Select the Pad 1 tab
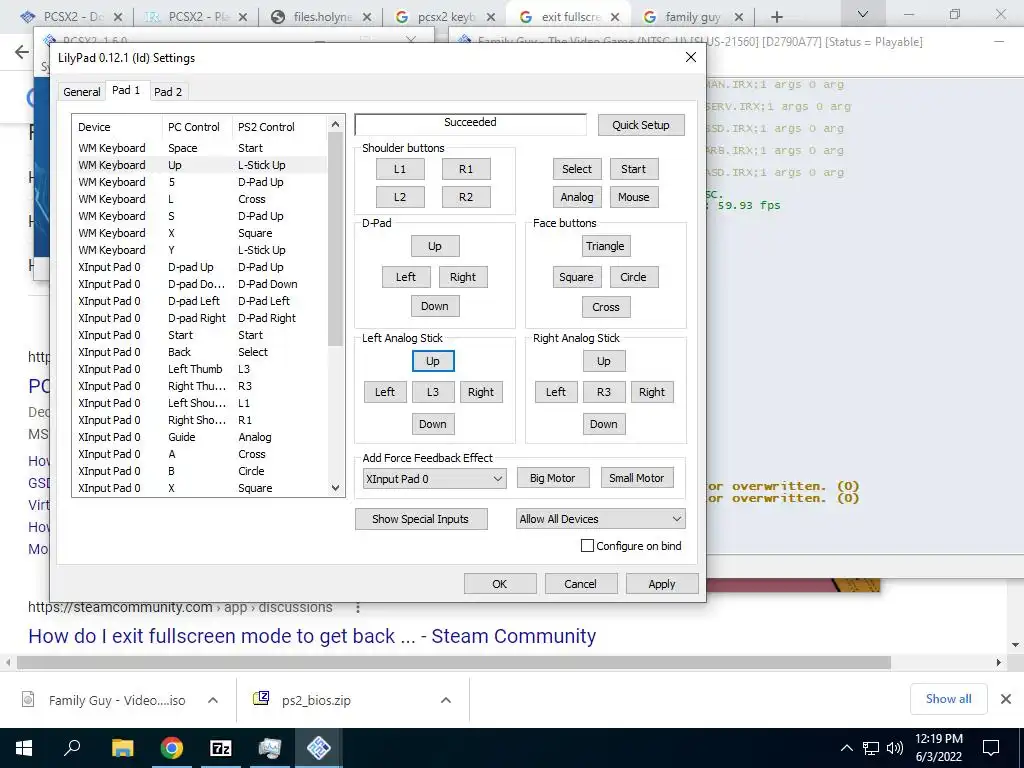 click(126, 90)
